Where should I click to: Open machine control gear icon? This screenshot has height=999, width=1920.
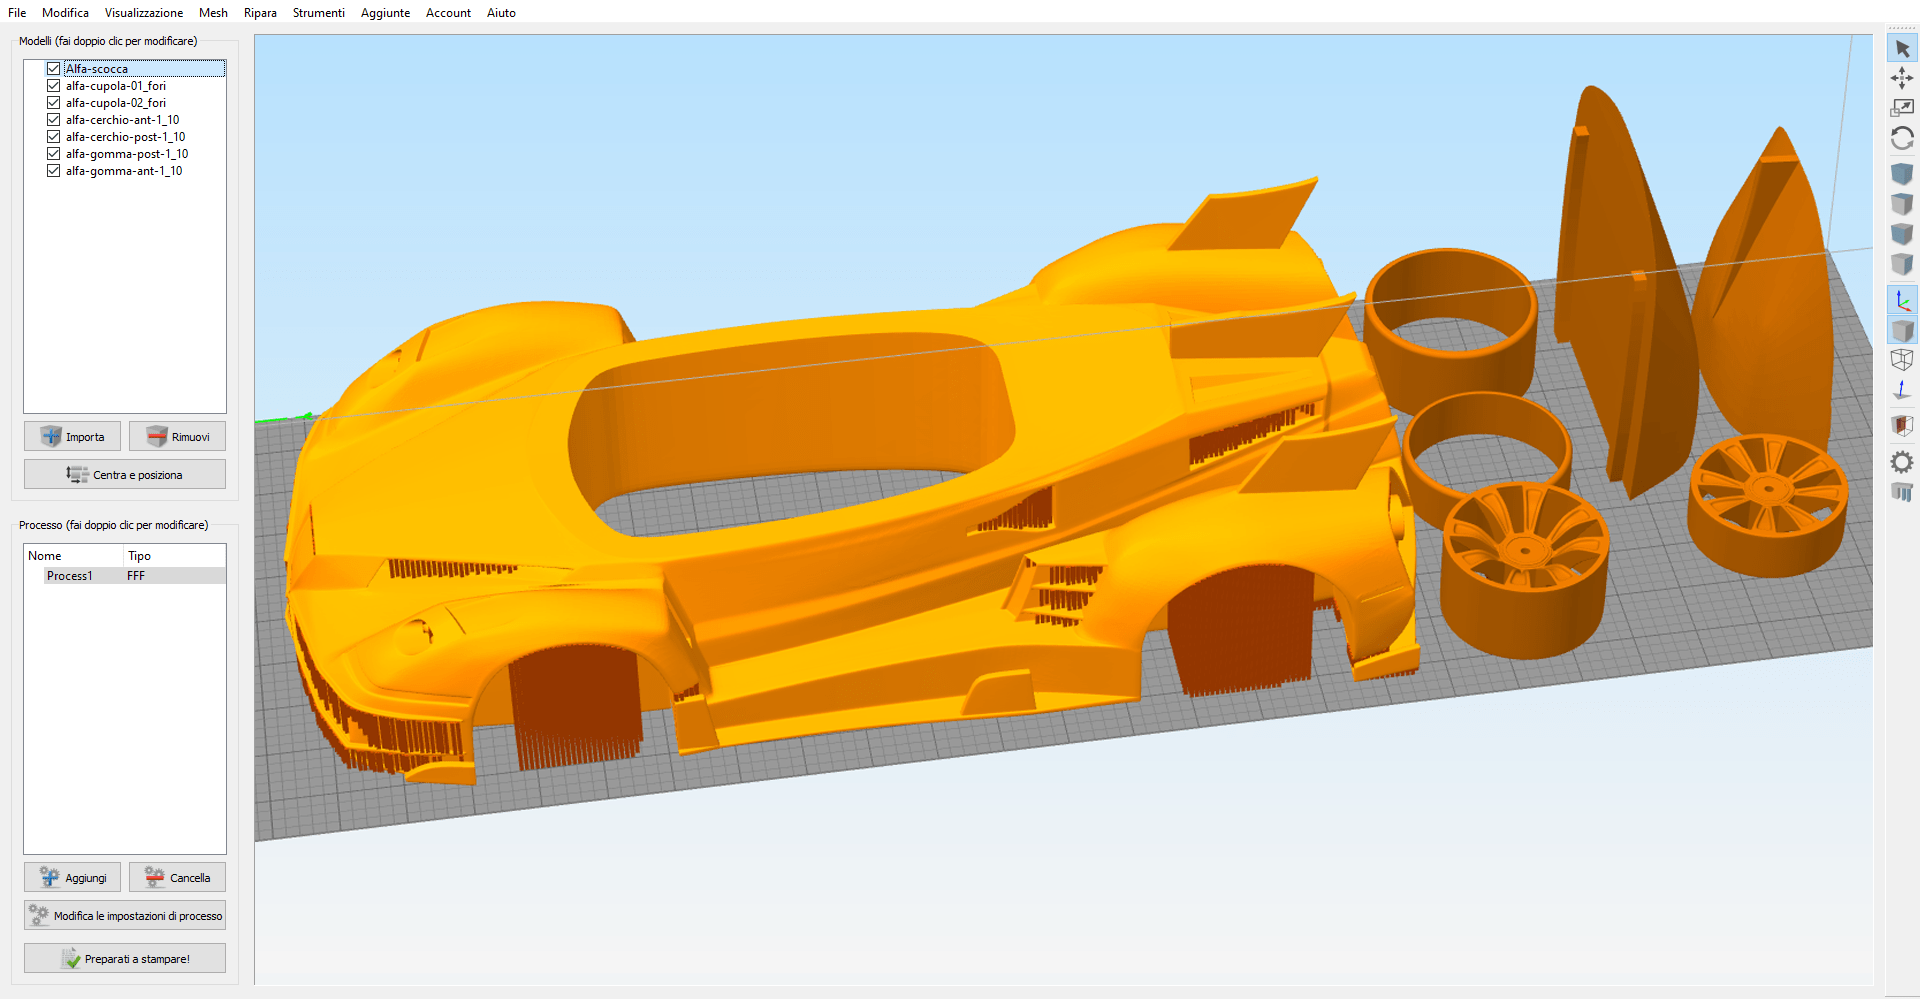pyautogui.click(x=1902, y=462)
